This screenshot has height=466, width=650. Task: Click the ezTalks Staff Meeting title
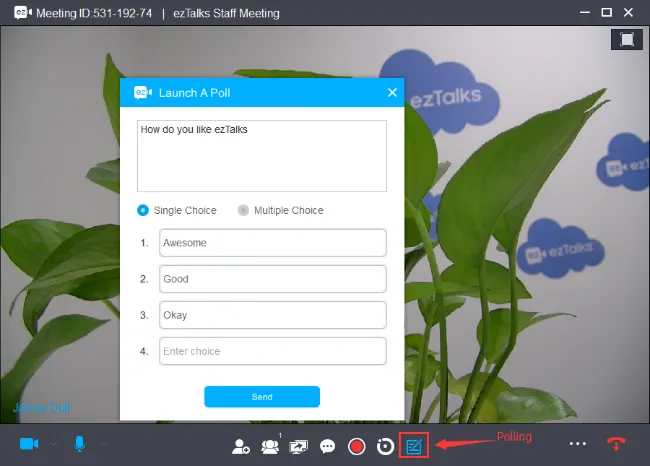pyautogui.click(x=226, y=13)
